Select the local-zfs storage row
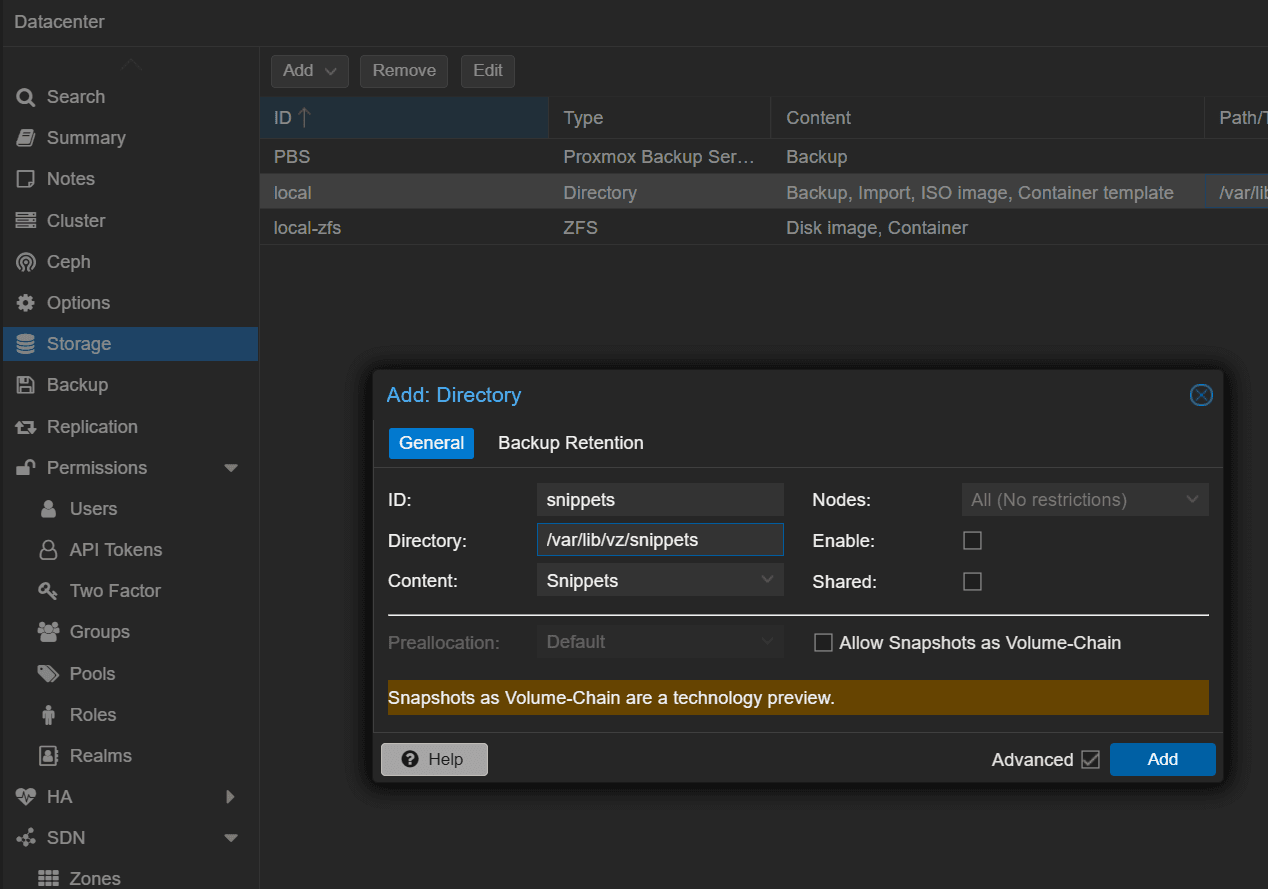This screenshot has width=1268, height=889. (x=764, y=228)
